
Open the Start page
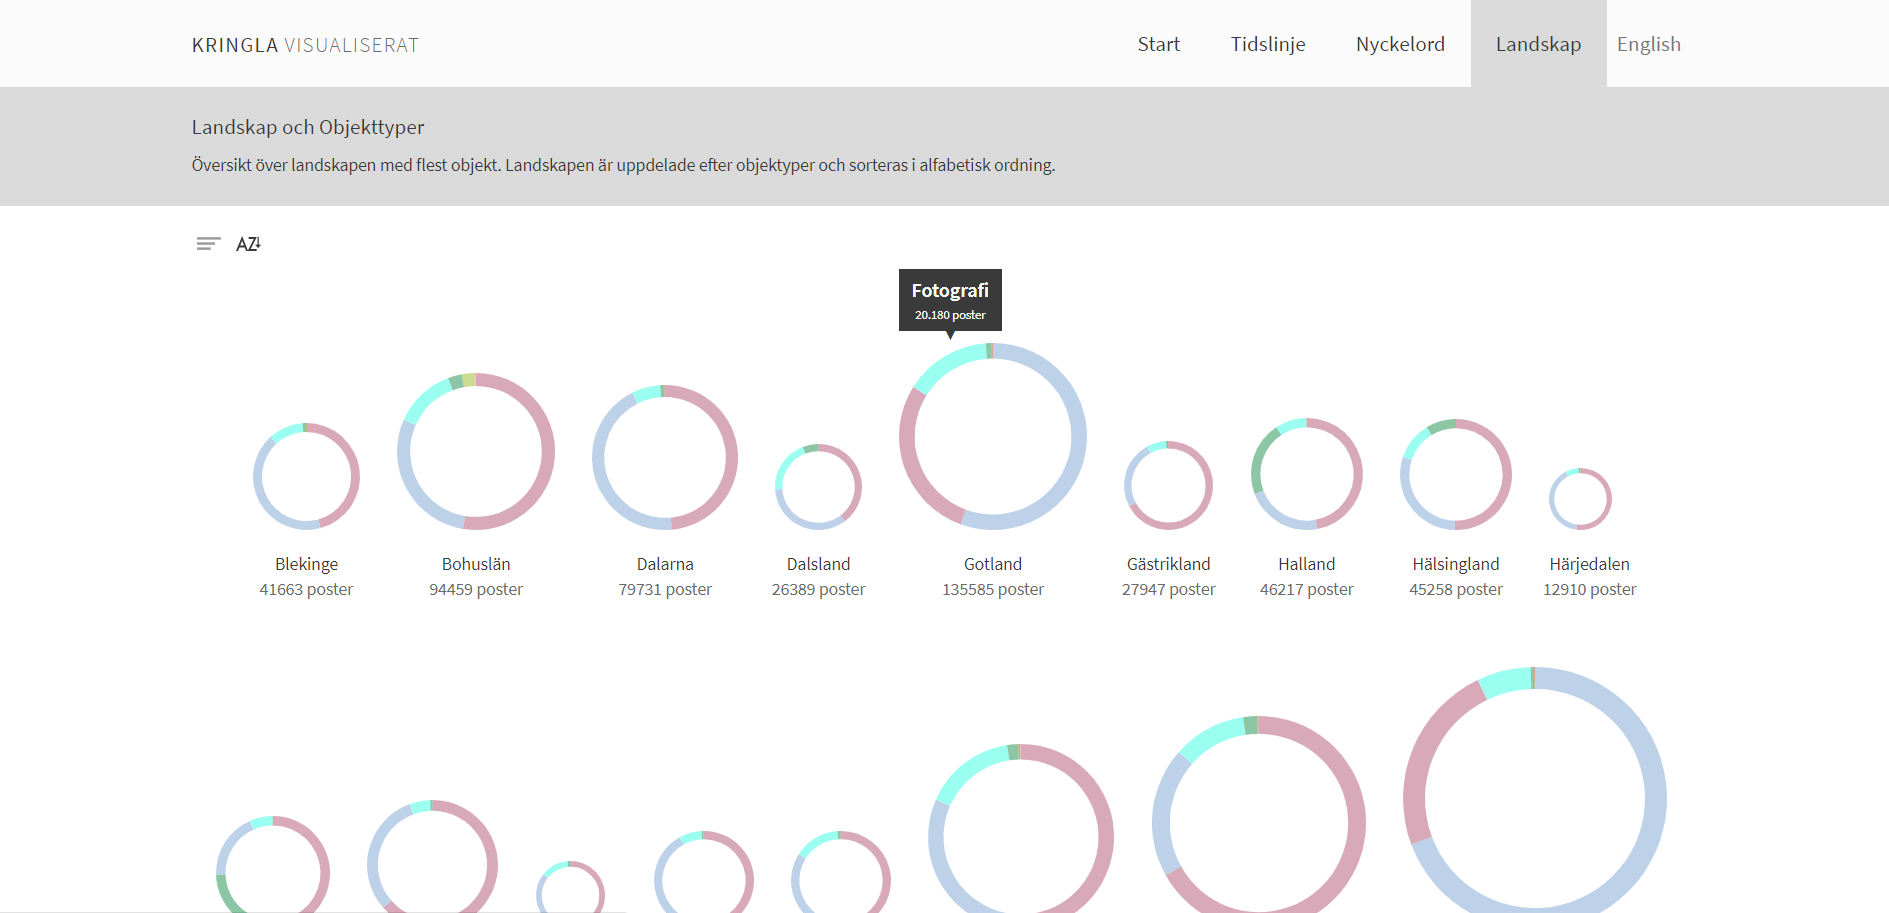1158,44
